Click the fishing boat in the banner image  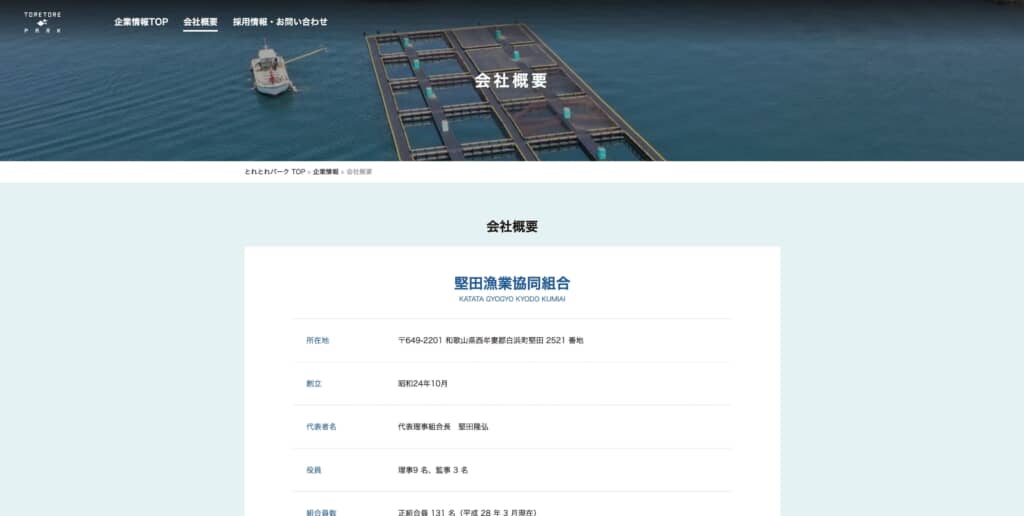[x=271, y=71]
